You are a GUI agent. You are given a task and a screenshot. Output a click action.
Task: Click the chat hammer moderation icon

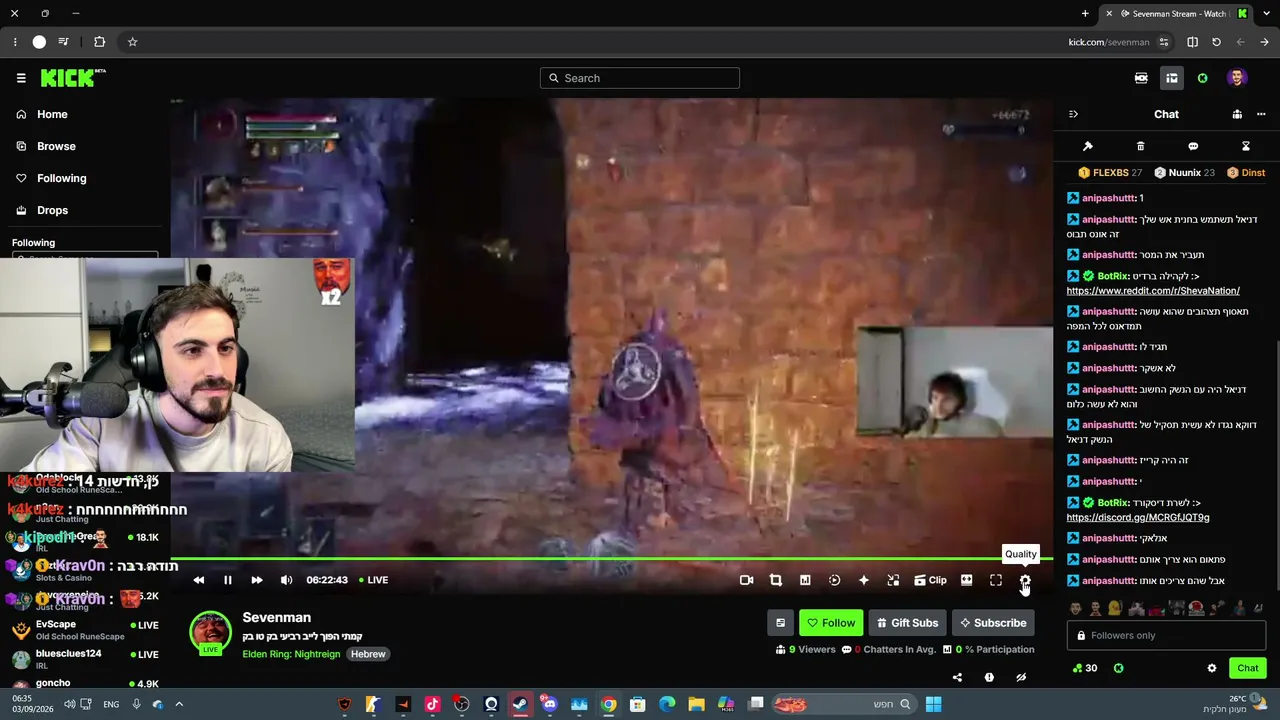tap(1088, 146)
